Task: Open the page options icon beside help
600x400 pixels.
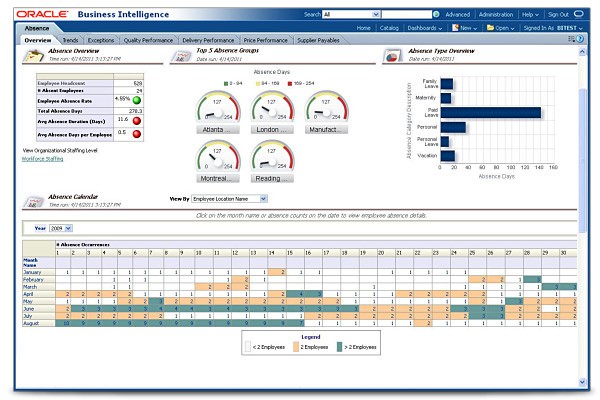Action: point(572,39)
